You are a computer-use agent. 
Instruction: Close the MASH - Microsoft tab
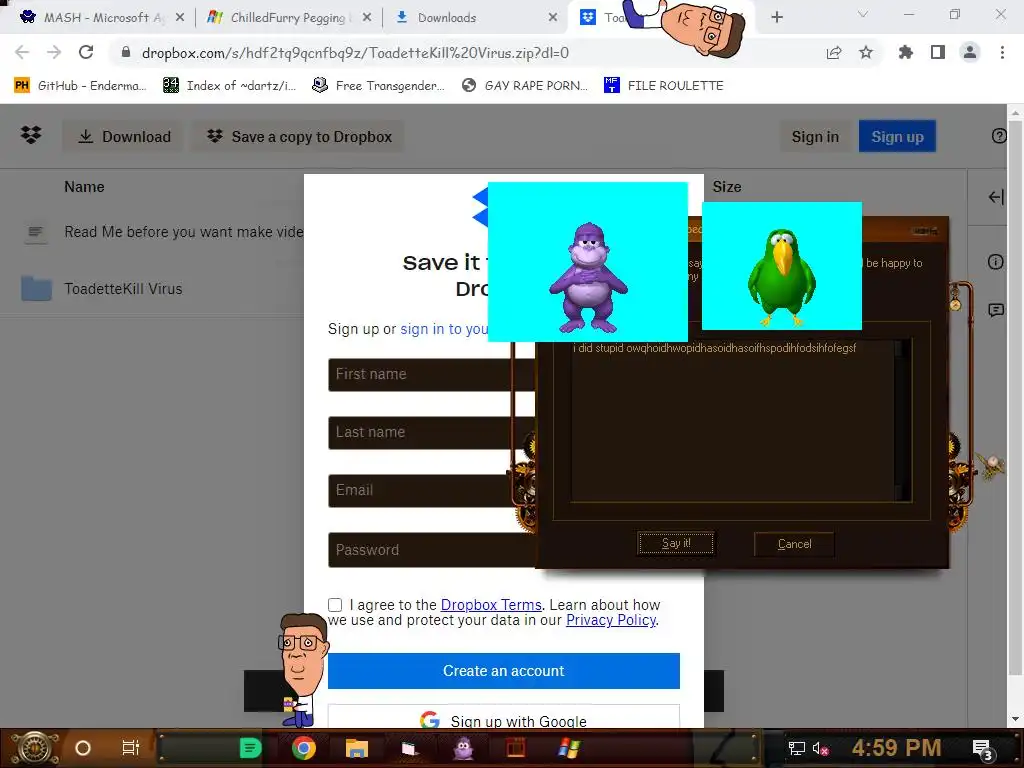[180, 18]
